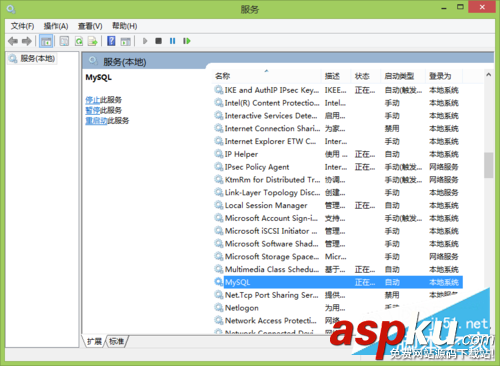Click the 禁用 startup type of Internet Connection Sharing
The width and height of the screenshot is (500, 366).
coord(392,129)
